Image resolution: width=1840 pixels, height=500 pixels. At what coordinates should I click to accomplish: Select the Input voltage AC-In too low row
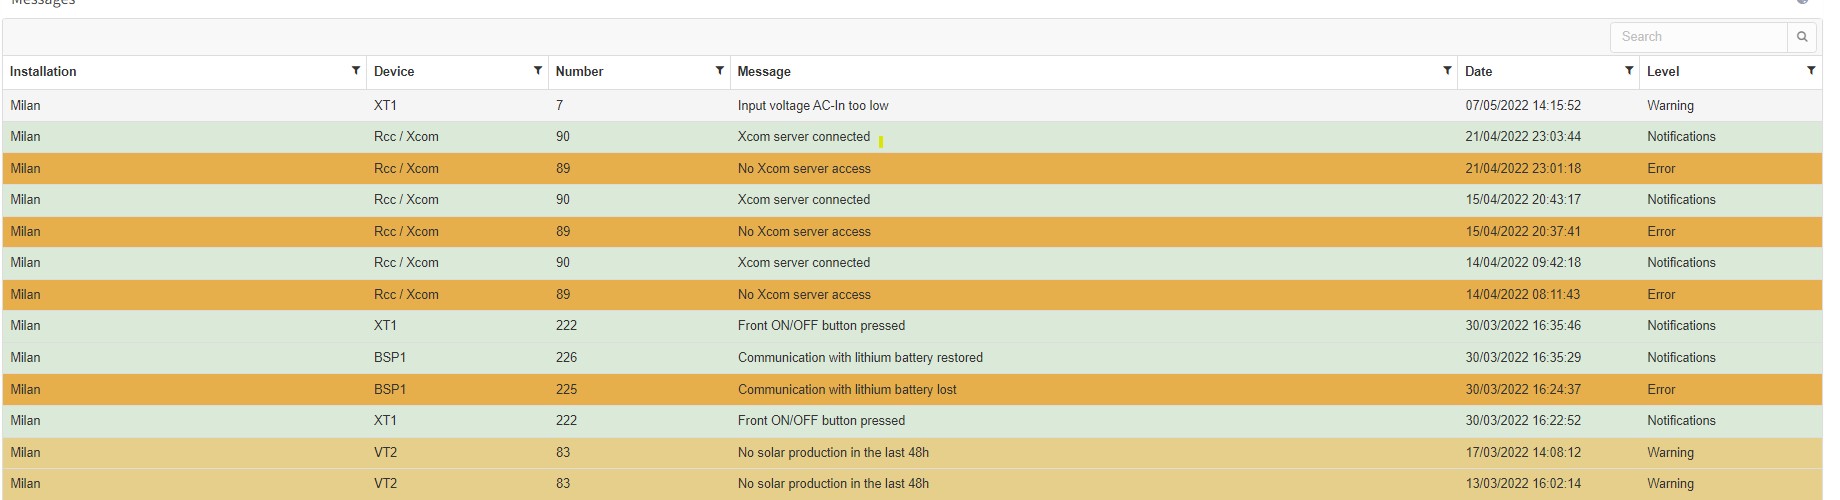tap(813, 106)
